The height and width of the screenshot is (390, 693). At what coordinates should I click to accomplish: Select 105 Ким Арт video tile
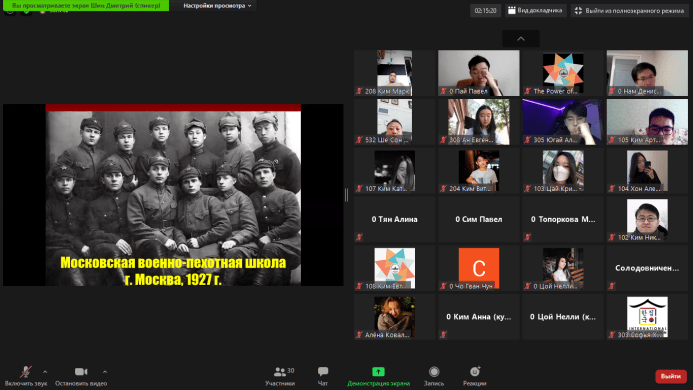[647, 122]
